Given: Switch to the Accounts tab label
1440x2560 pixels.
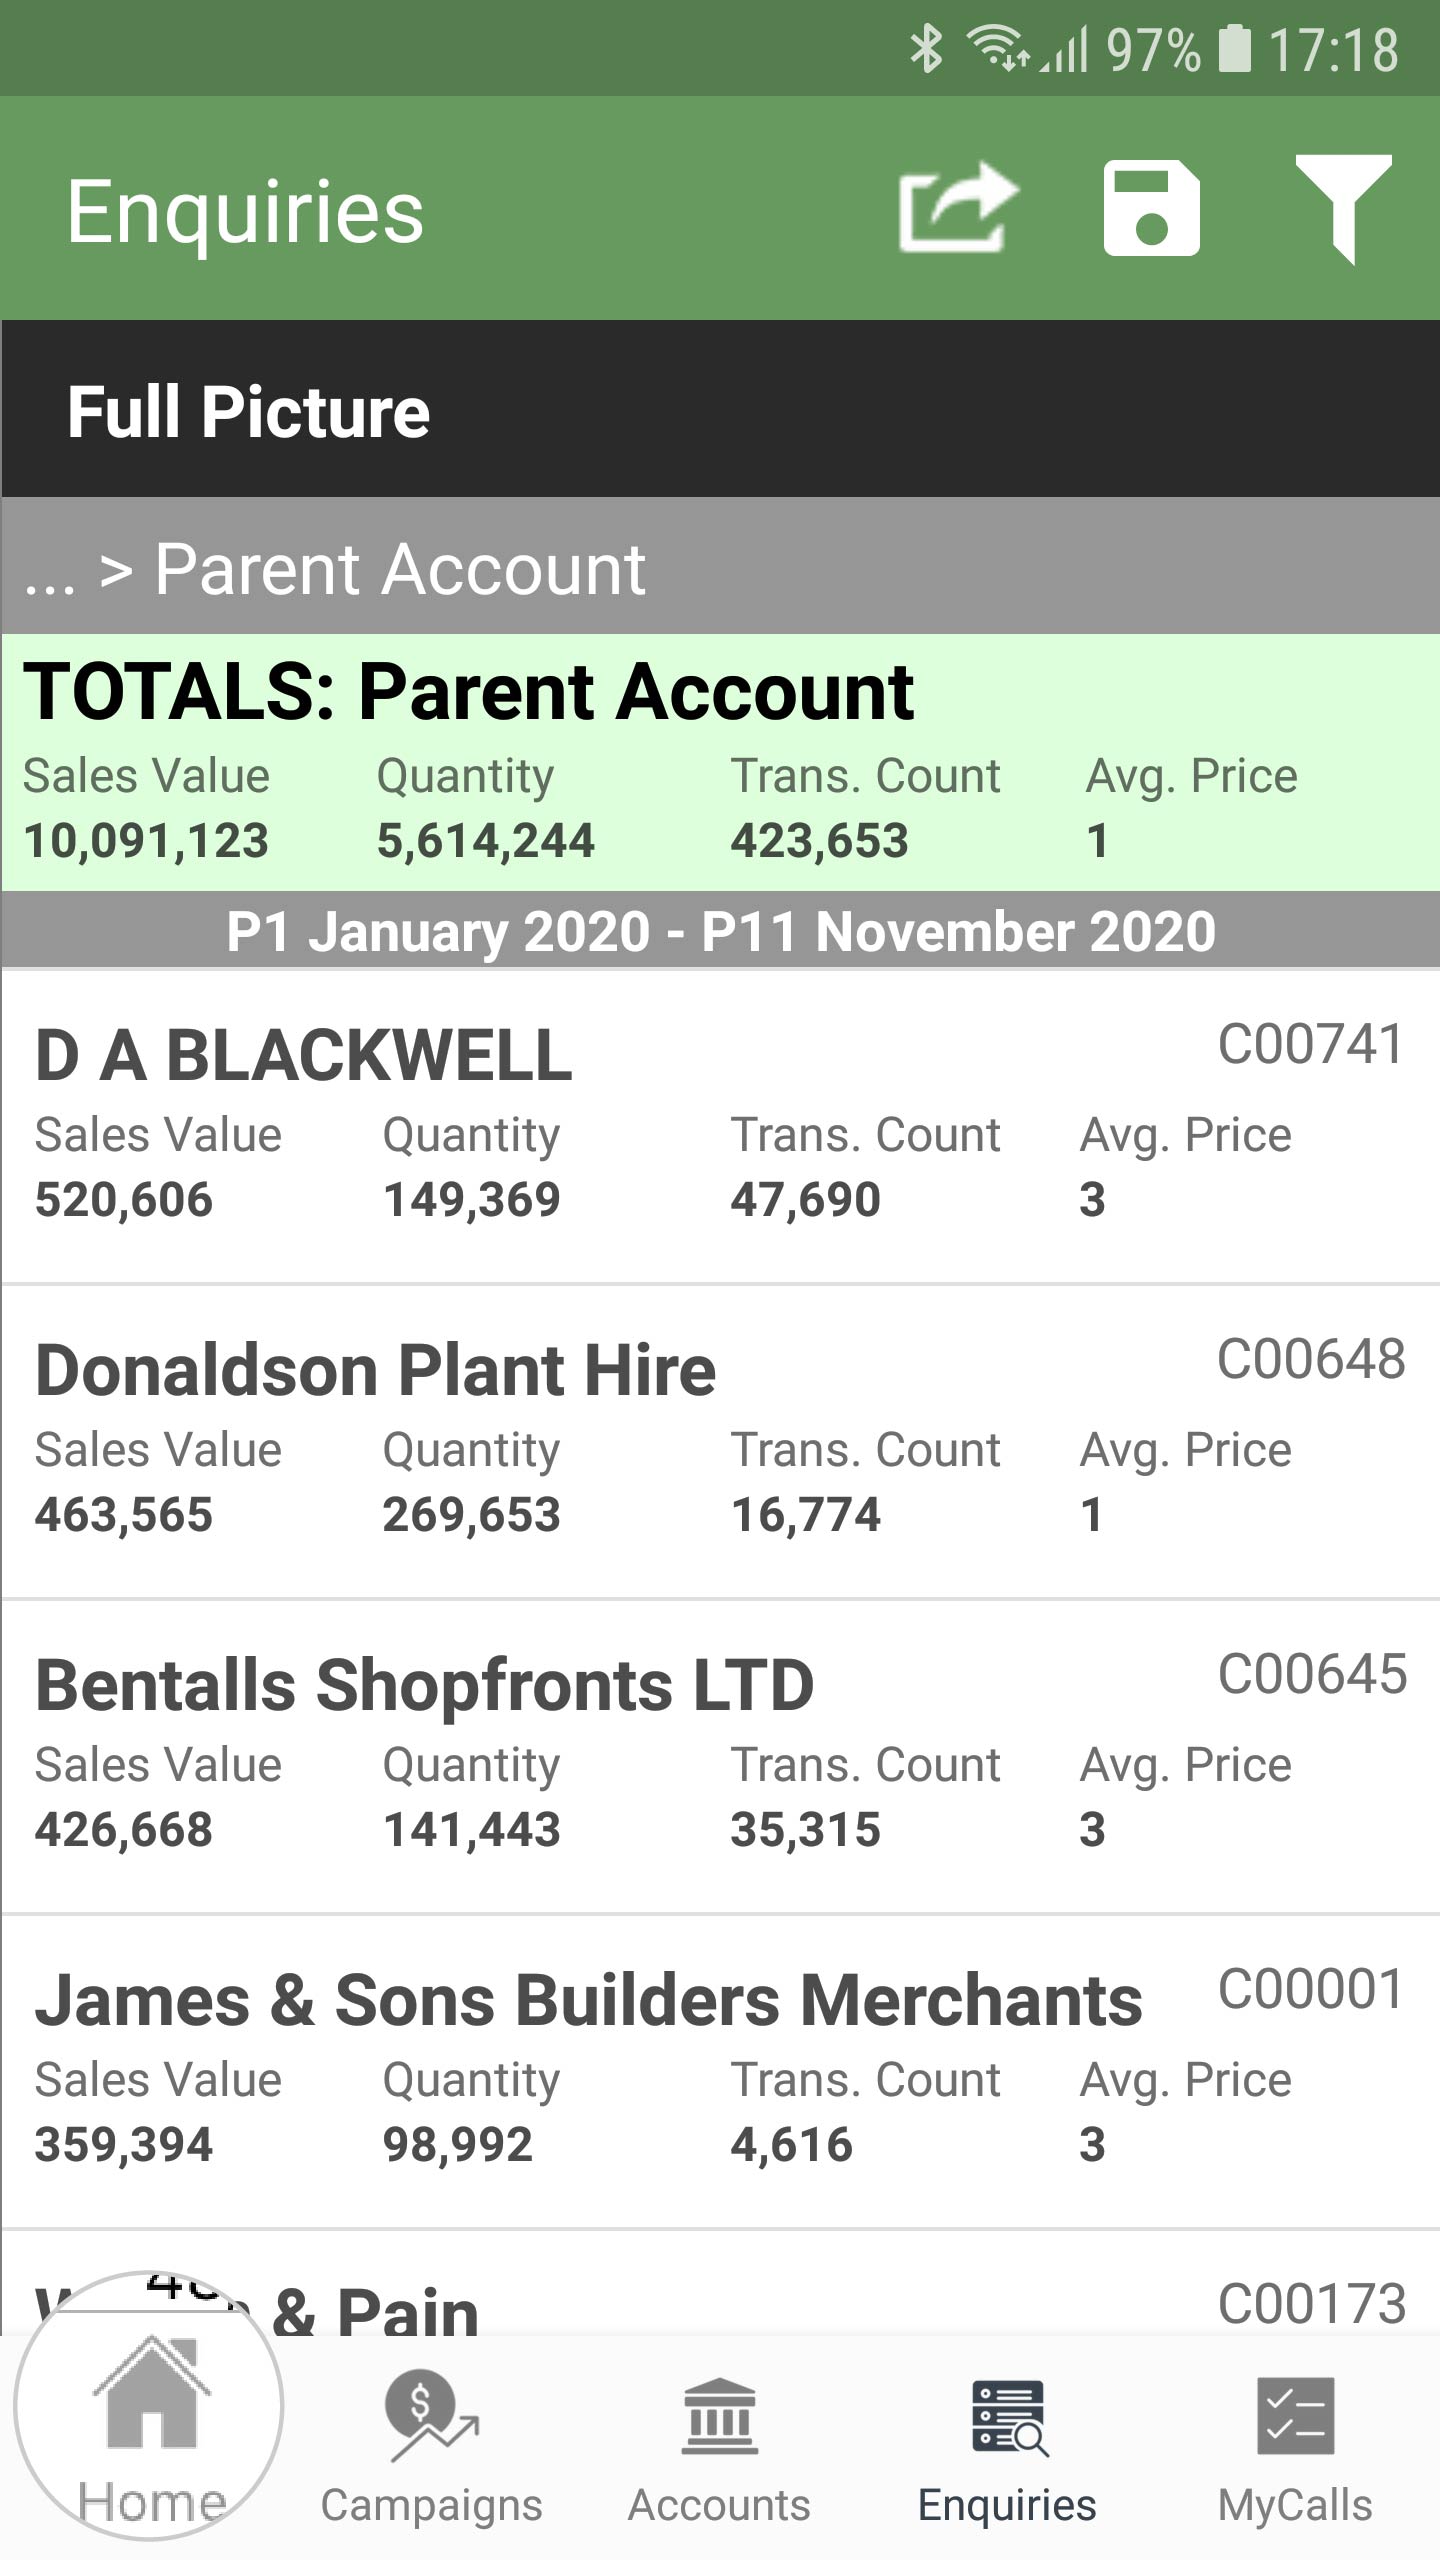Looking at the screenshot, I should [x=719, y=2506].
